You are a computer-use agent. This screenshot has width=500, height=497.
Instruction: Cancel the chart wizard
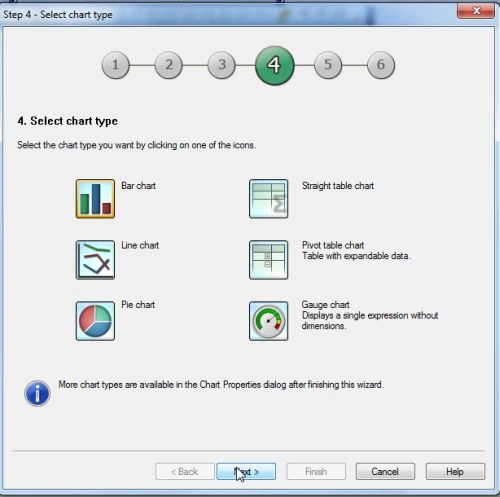coord(385,471)
